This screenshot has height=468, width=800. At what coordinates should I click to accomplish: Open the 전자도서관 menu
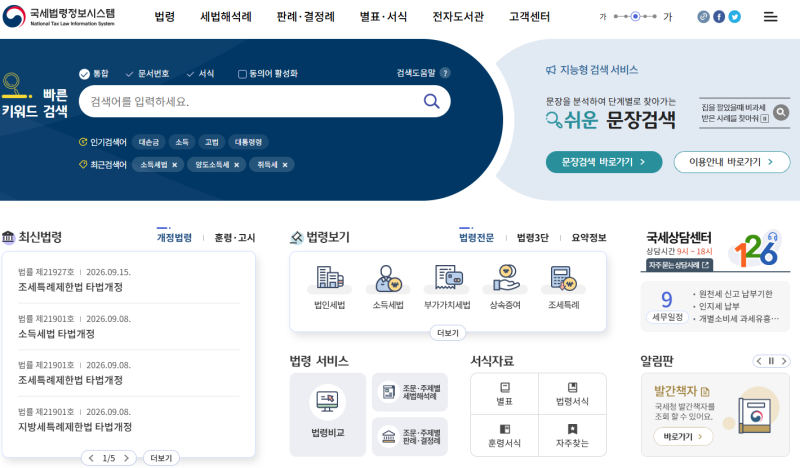(458, 17)
